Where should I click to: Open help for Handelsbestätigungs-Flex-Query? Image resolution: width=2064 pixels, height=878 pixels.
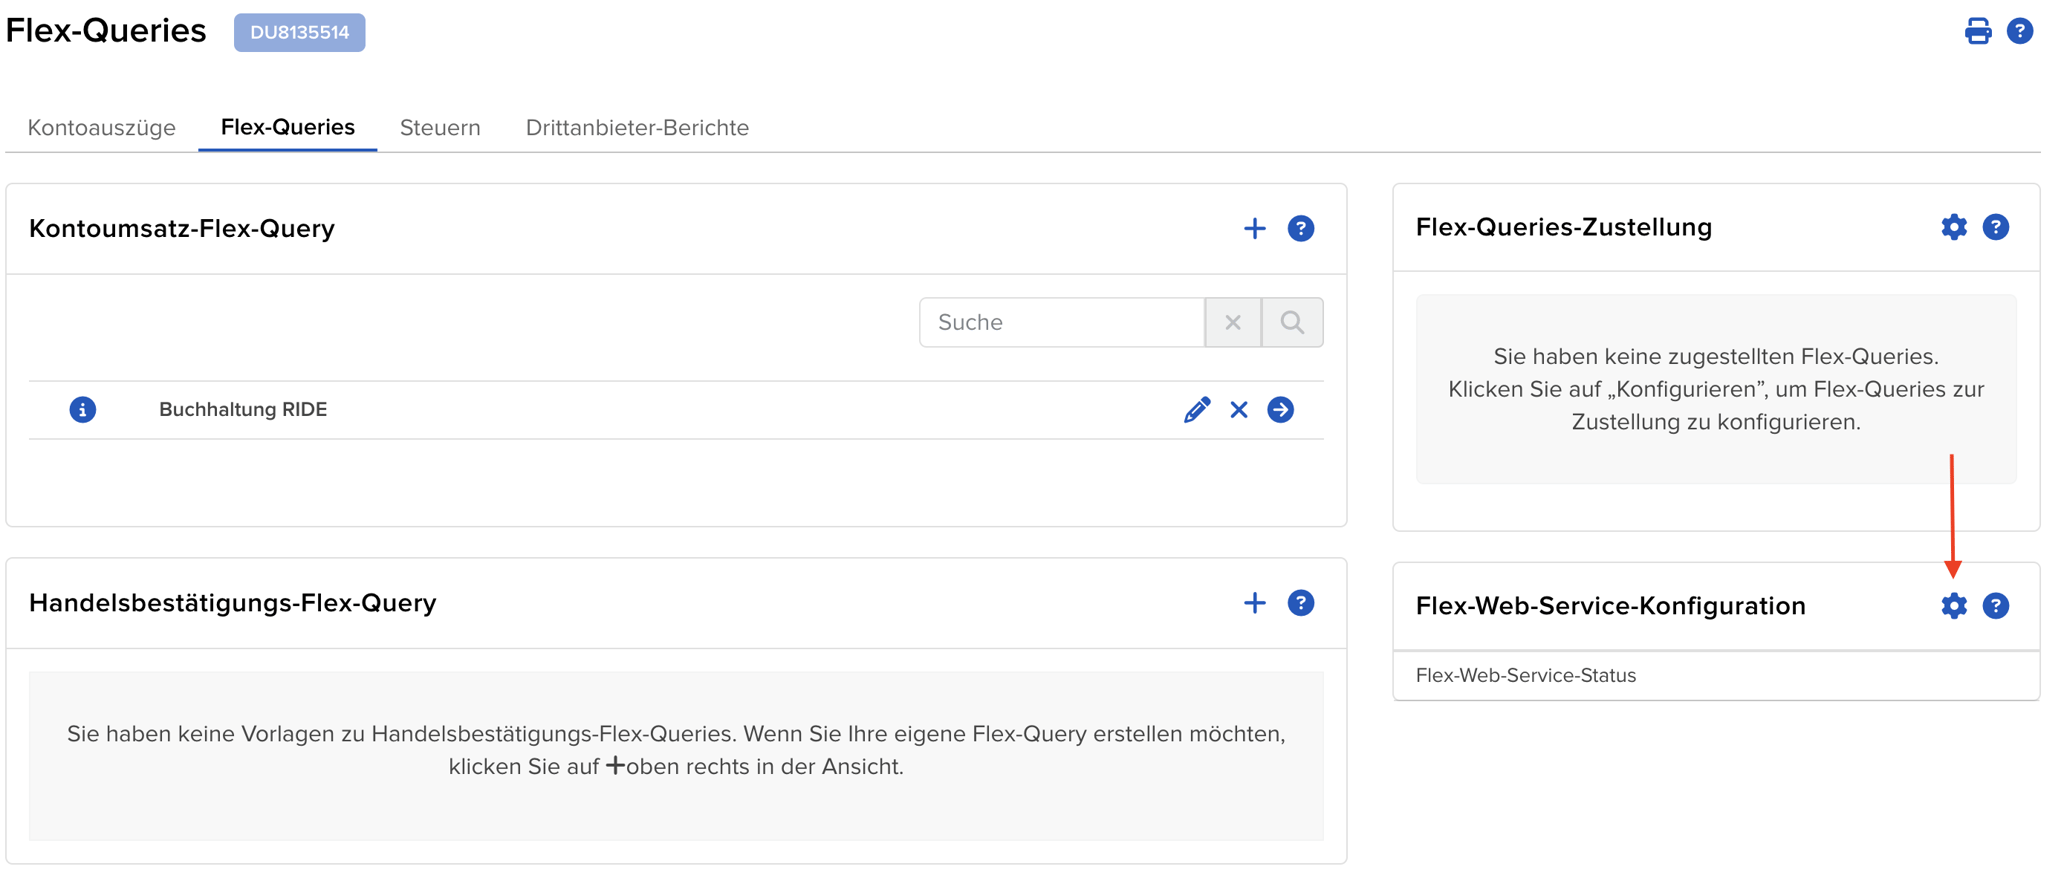[x=1300, y=603]
